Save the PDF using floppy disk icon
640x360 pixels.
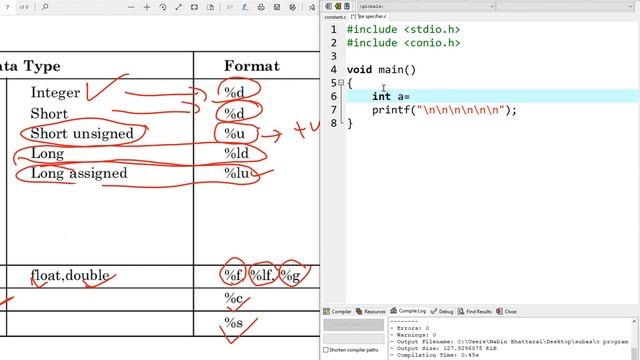pyautogui.click(x=277, y=7)
